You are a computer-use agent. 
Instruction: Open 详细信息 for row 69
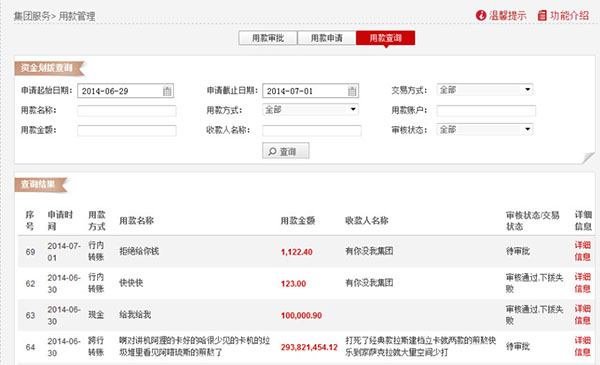(582, 251)
